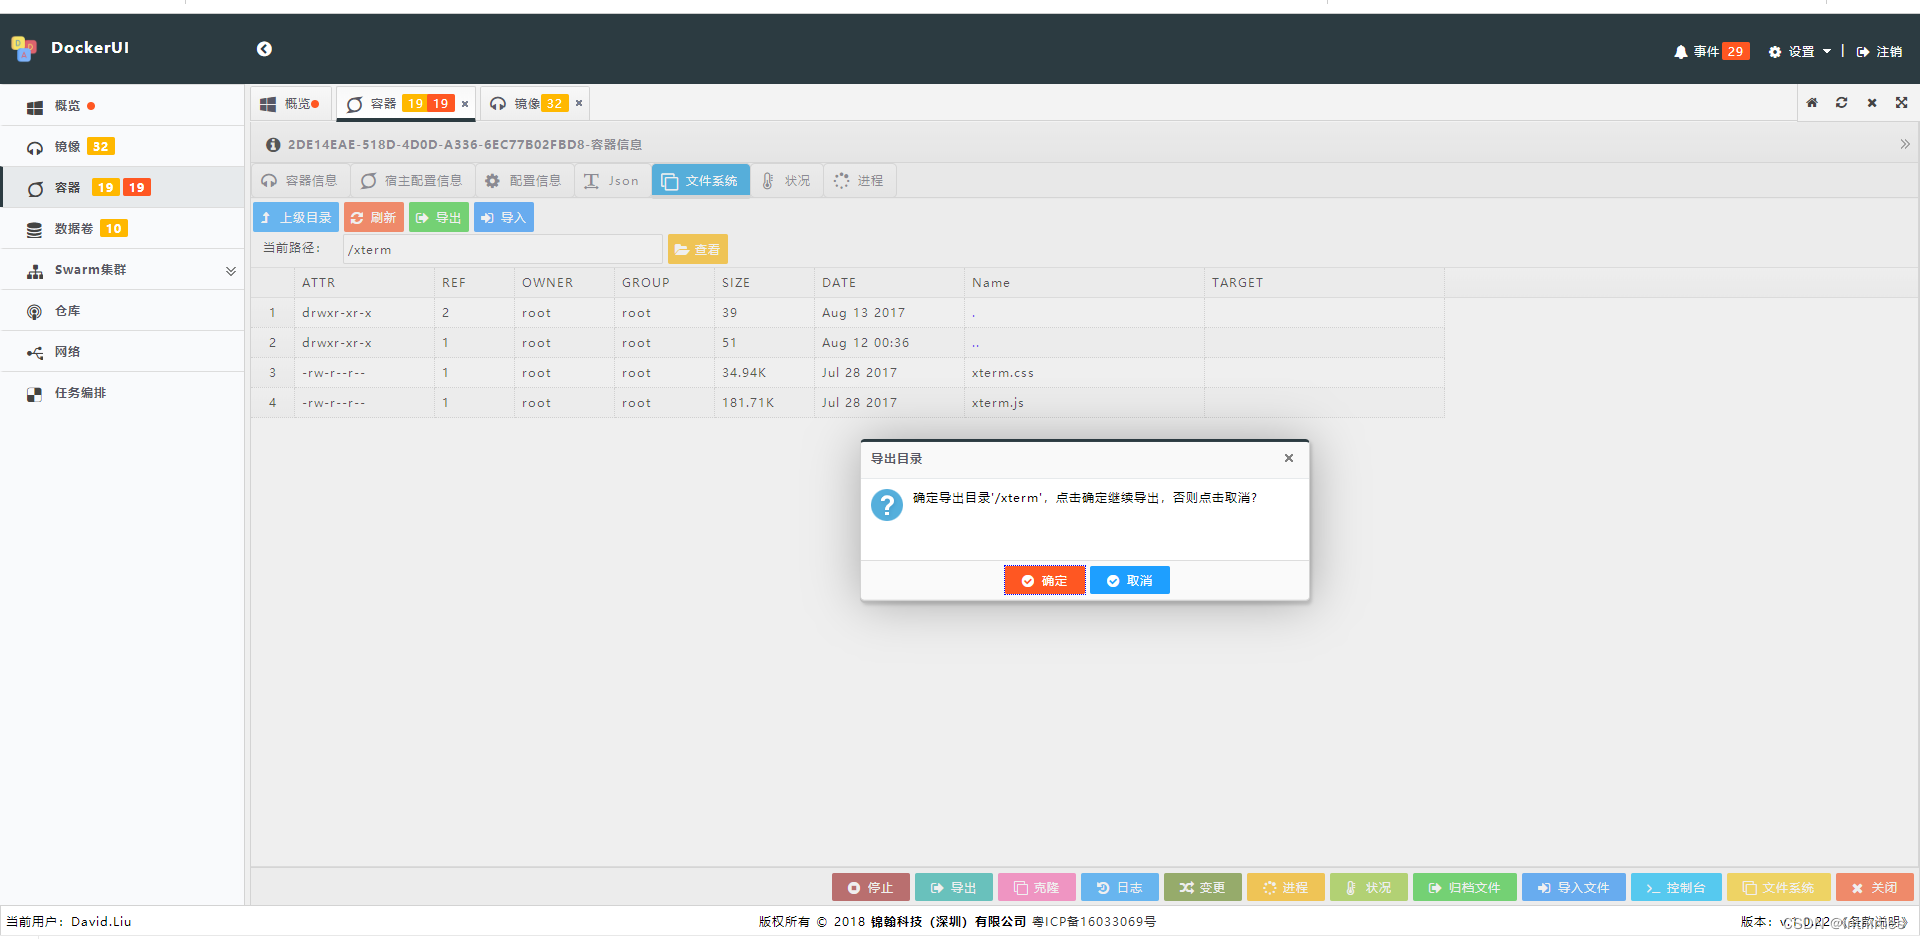Click the 上级目录 button

tap(296, 217)
